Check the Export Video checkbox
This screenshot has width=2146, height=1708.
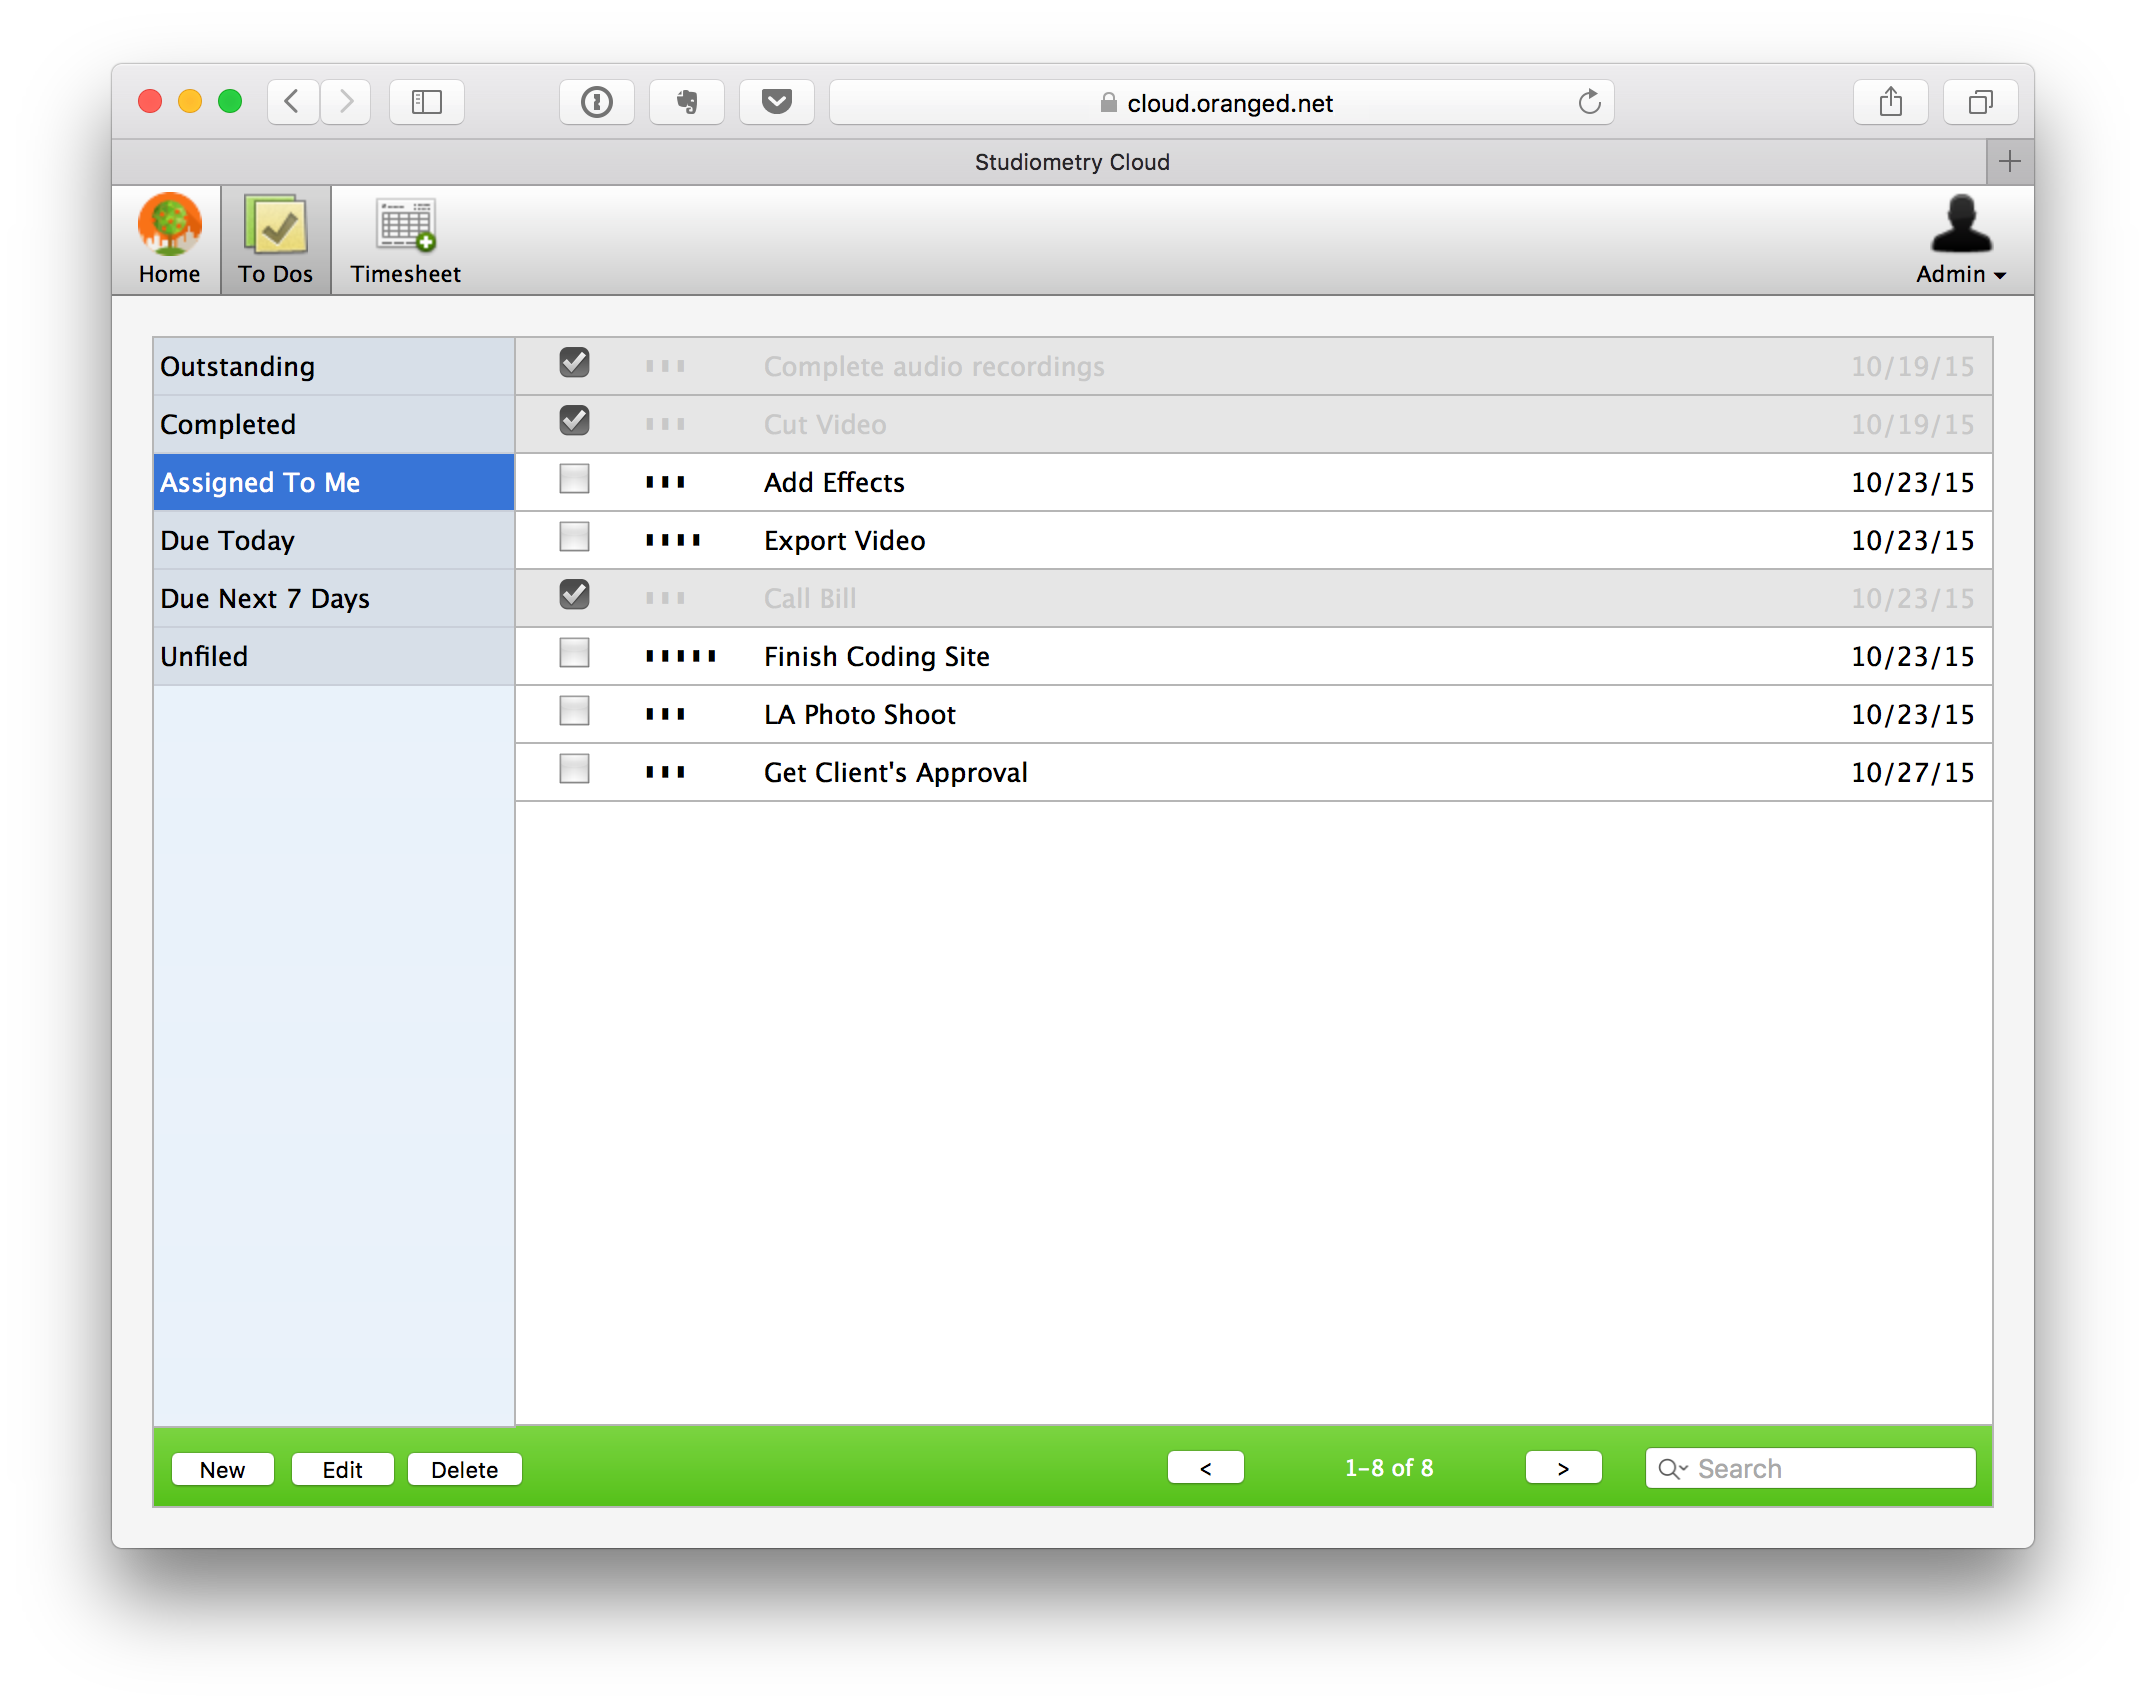tap(574, 537)
